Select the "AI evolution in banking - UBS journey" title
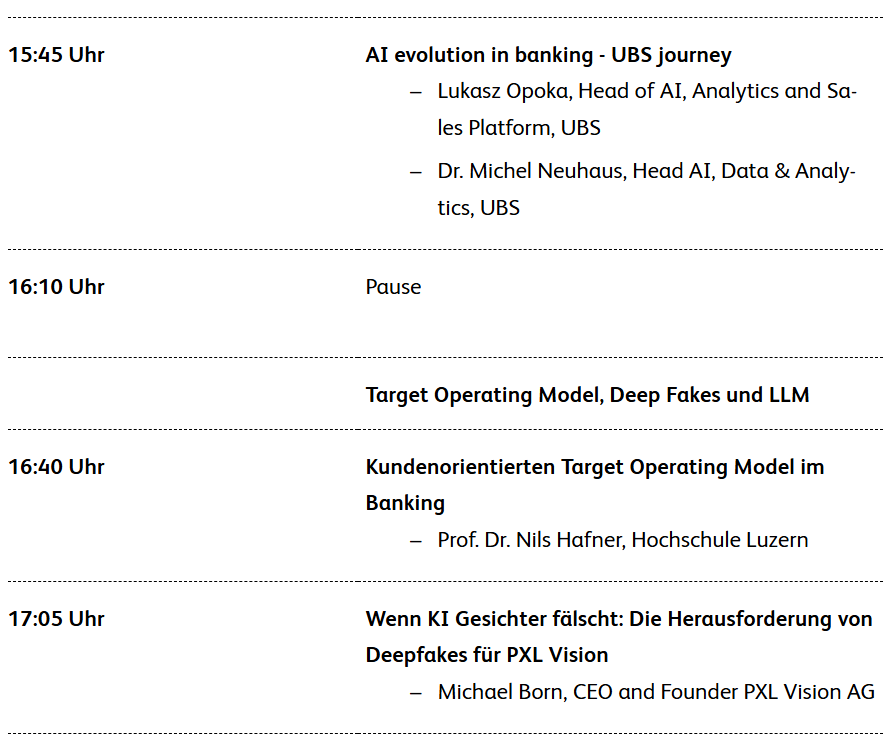 [x=548, y=55]
